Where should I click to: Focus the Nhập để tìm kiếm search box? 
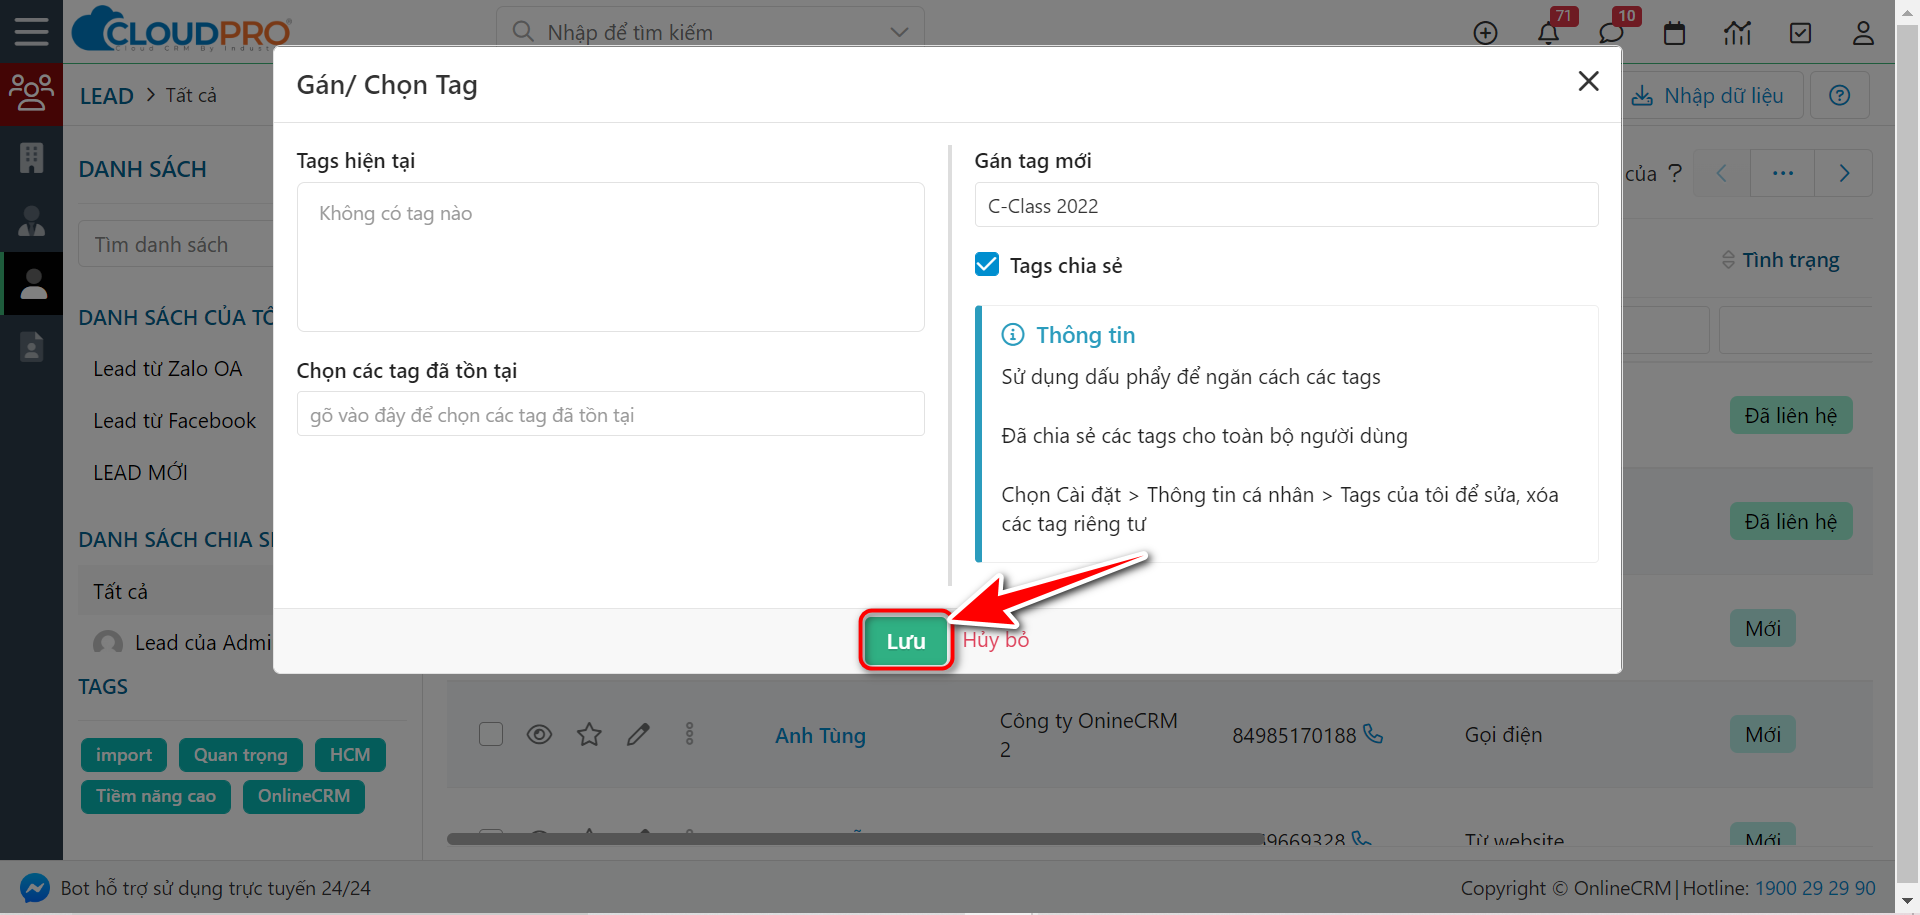tap(710, 32)
